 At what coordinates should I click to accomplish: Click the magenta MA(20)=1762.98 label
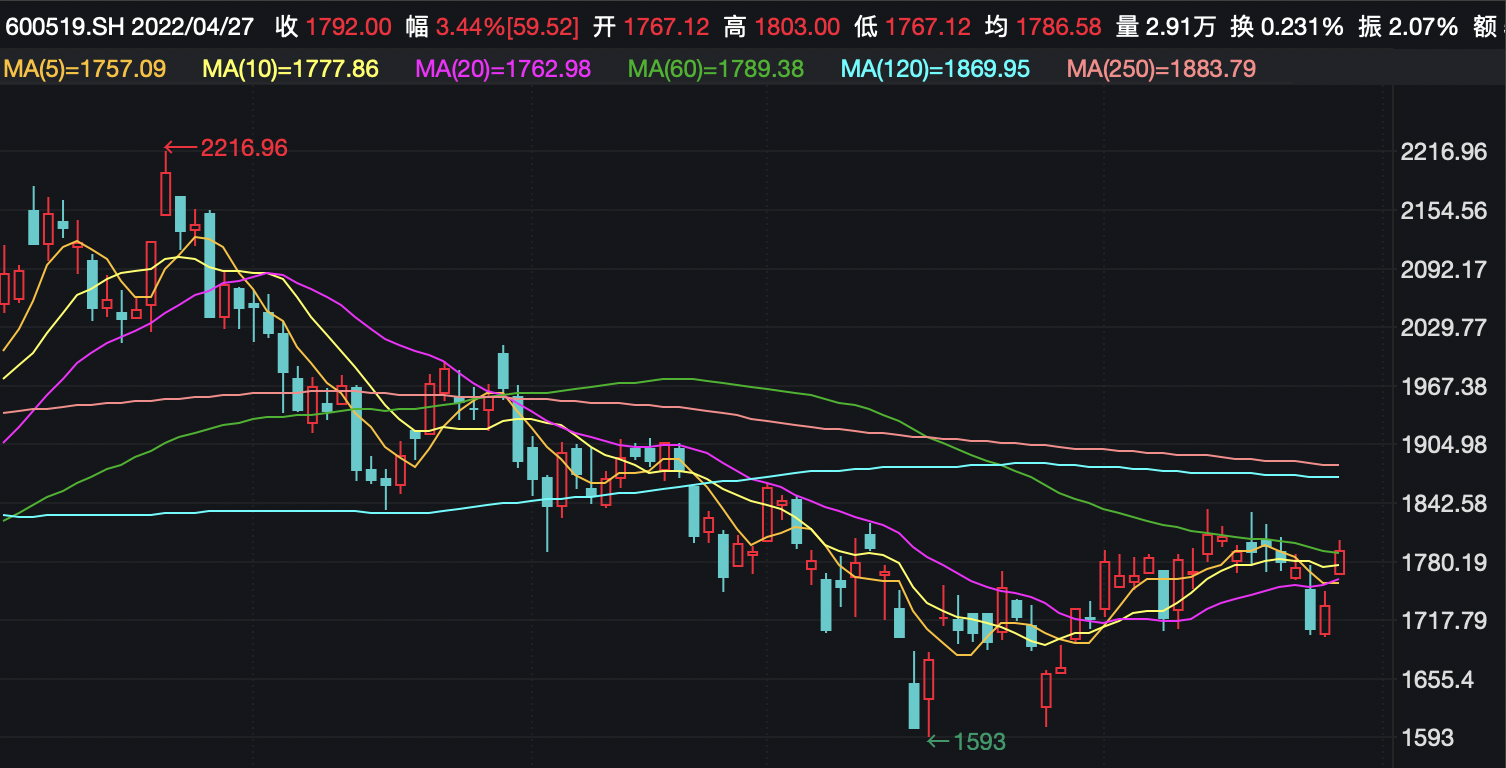click(502, 69)
